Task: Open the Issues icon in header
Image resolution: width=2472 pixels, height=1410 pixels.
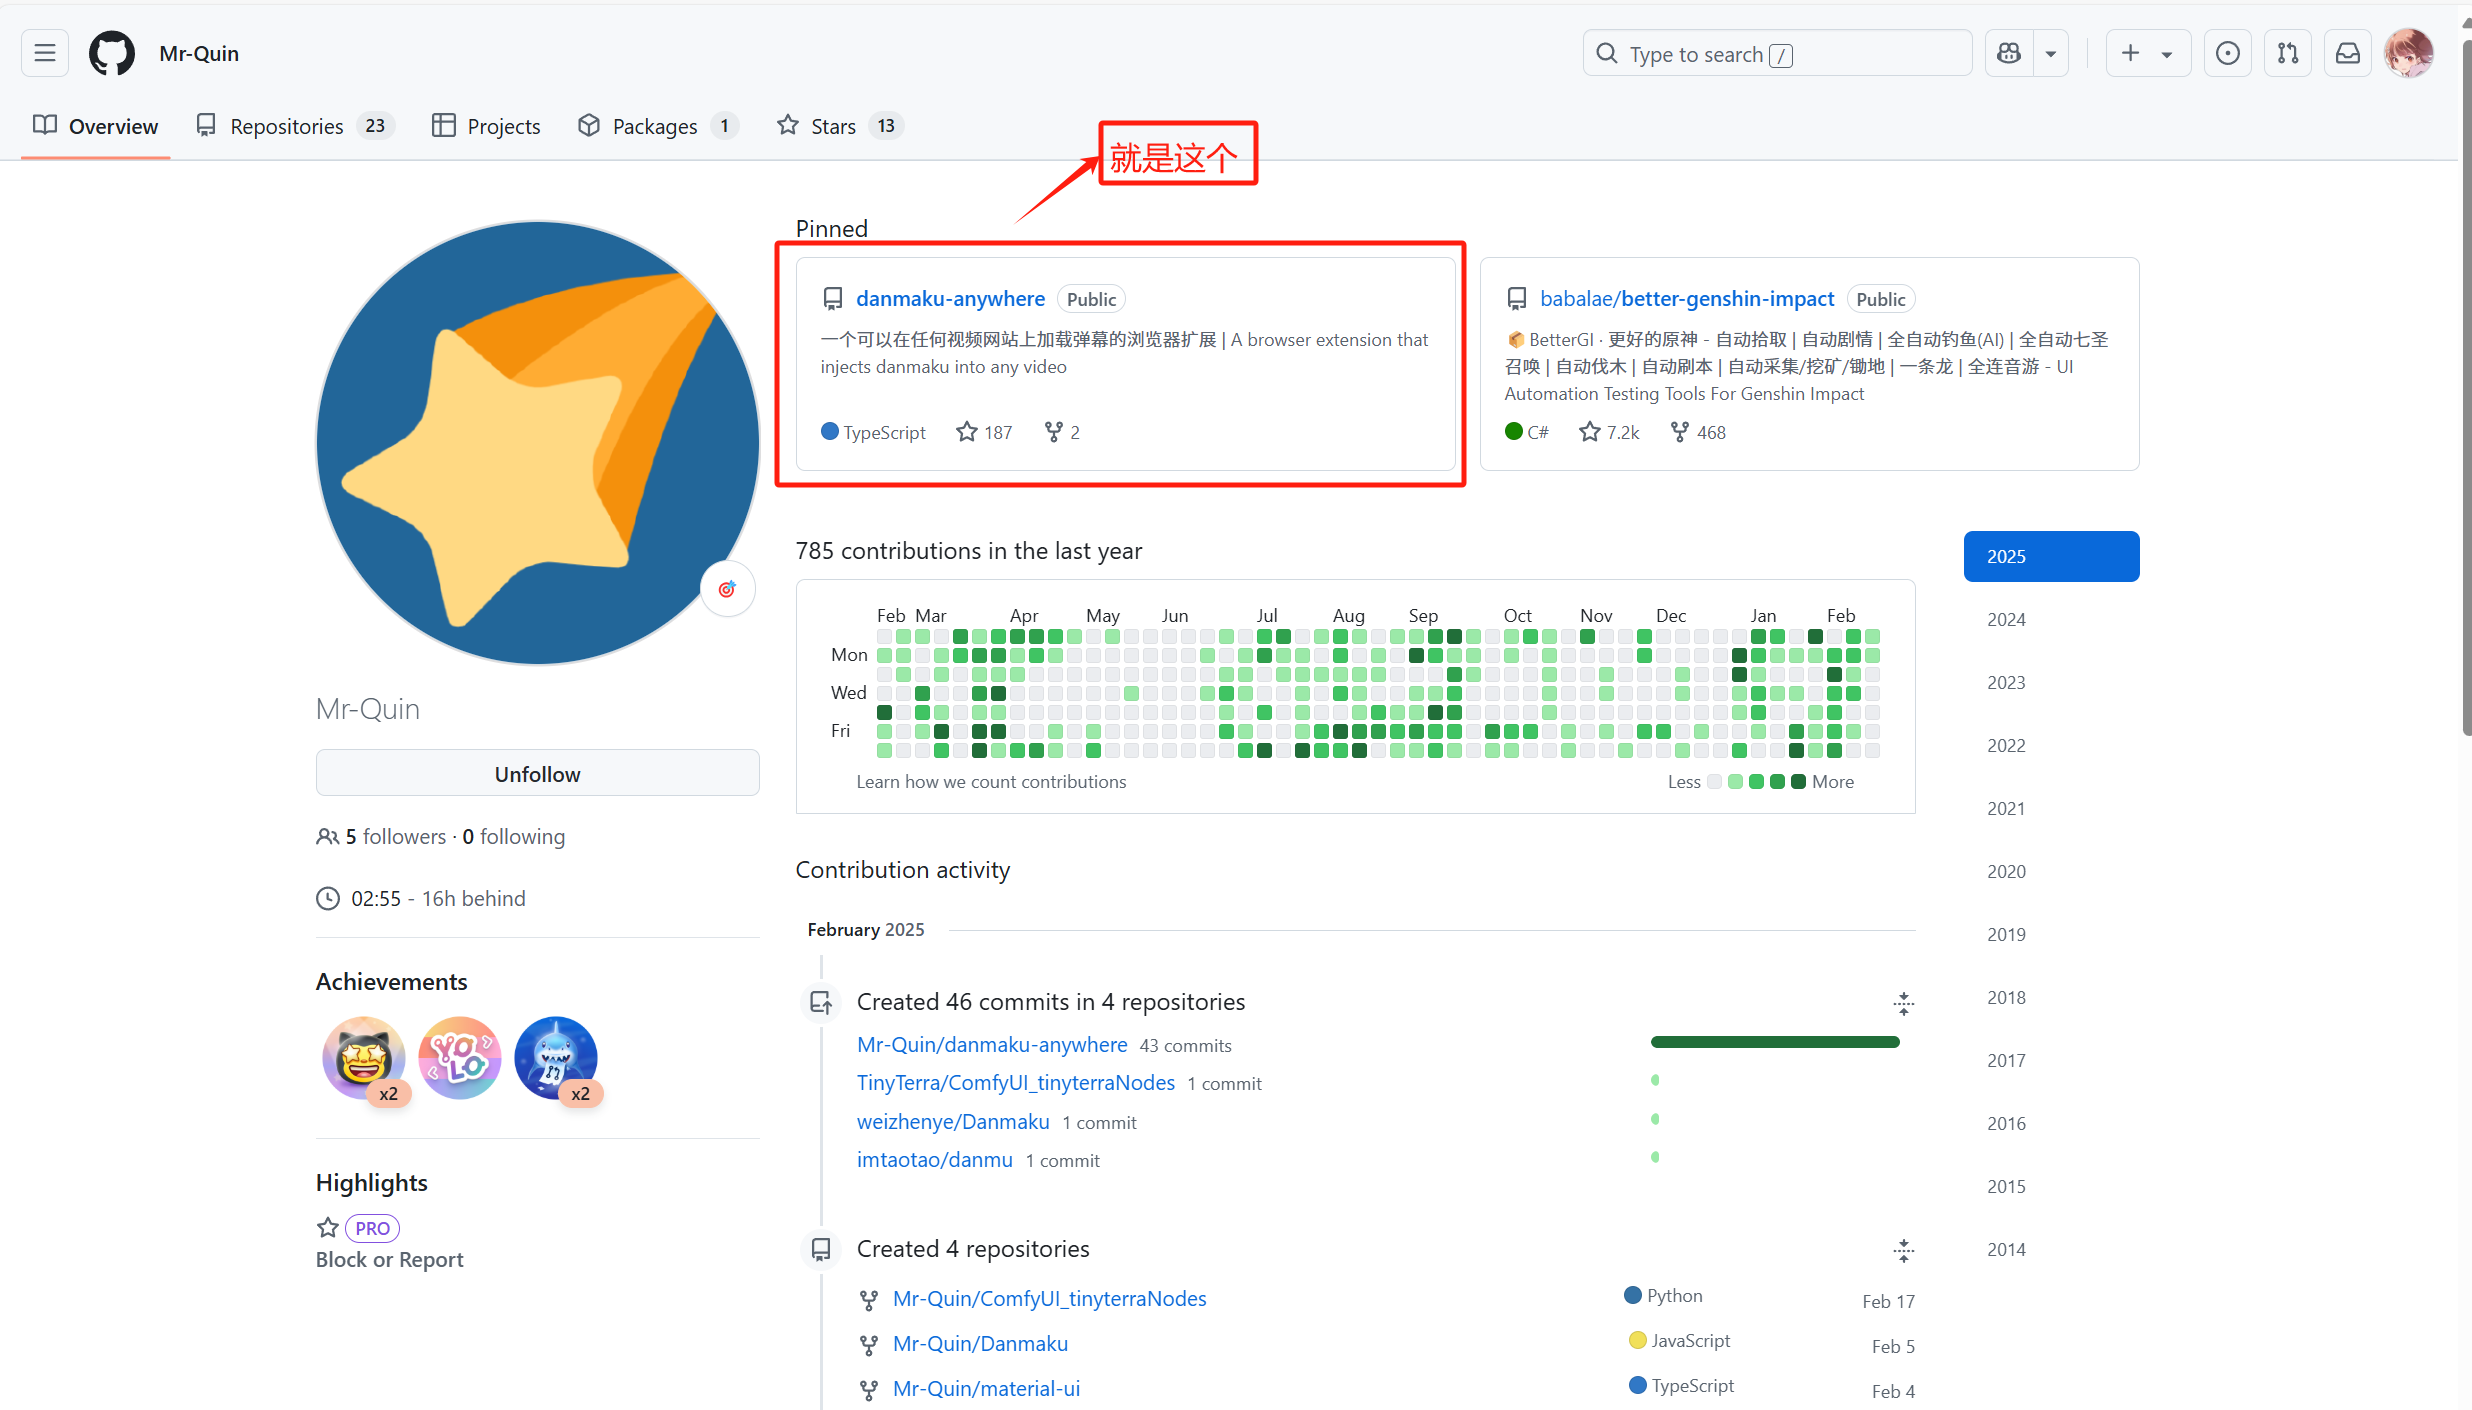Action: tap(2227, 53)
